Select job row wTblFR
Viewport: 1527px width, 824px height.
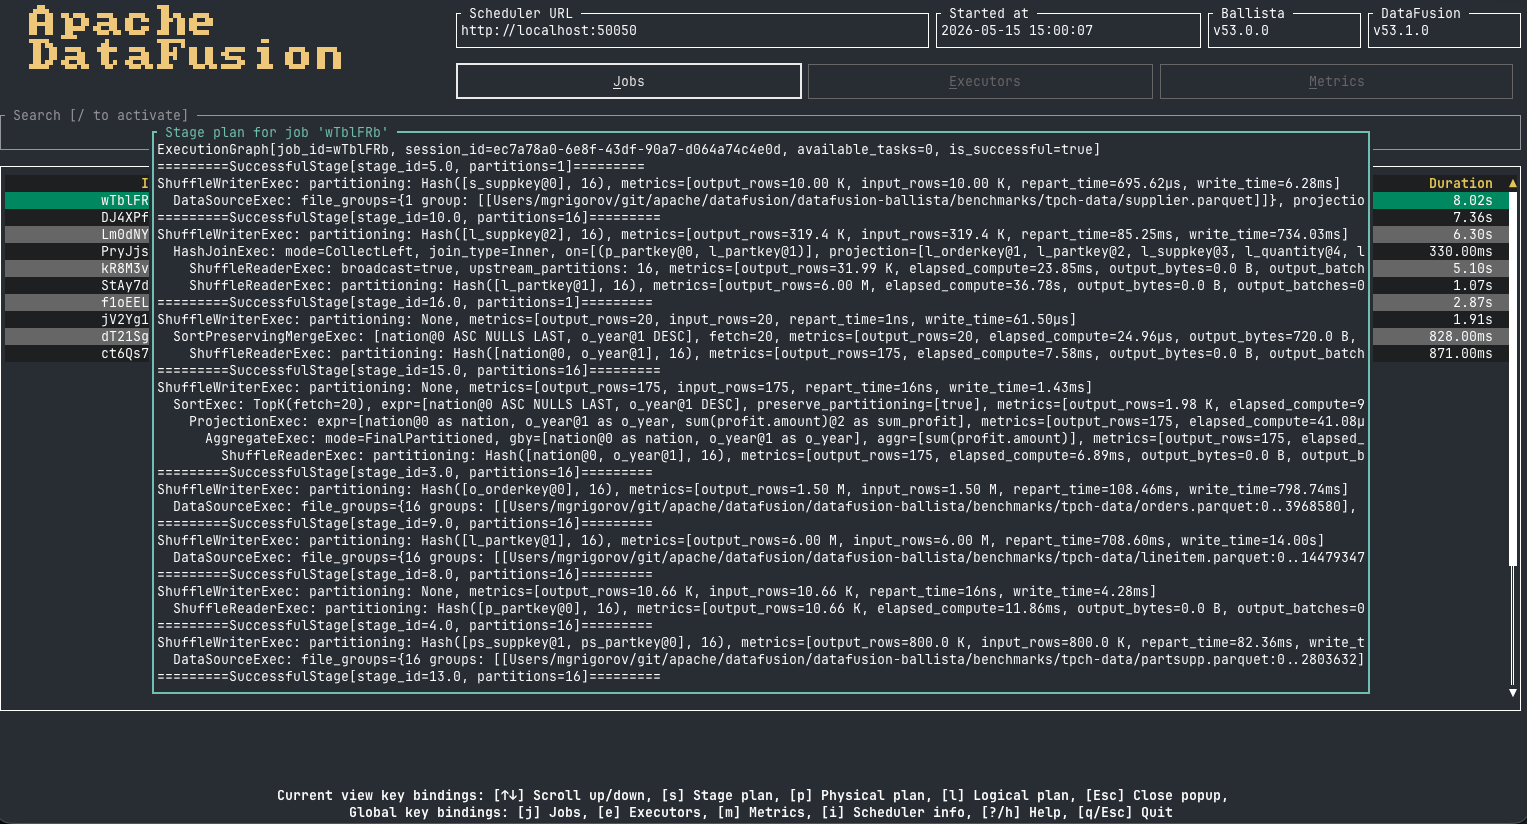tap(77, 200)
